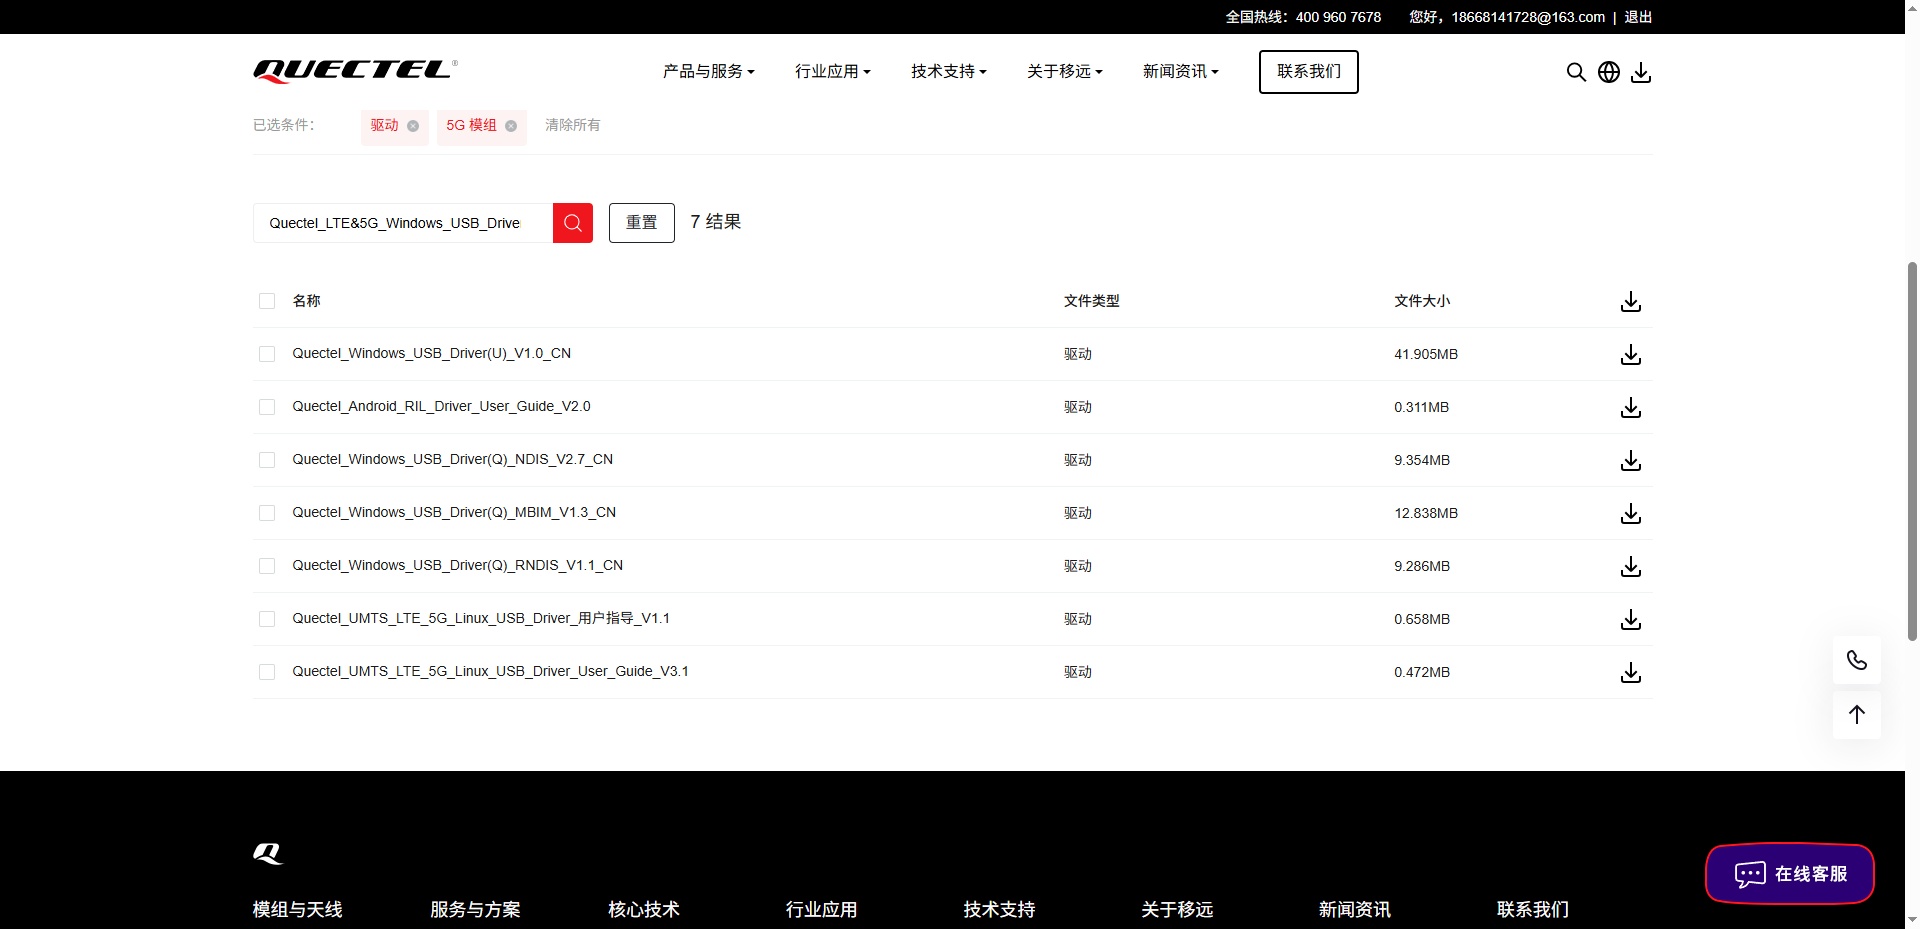Click the footer Quectel Q logo

(268, 853)
